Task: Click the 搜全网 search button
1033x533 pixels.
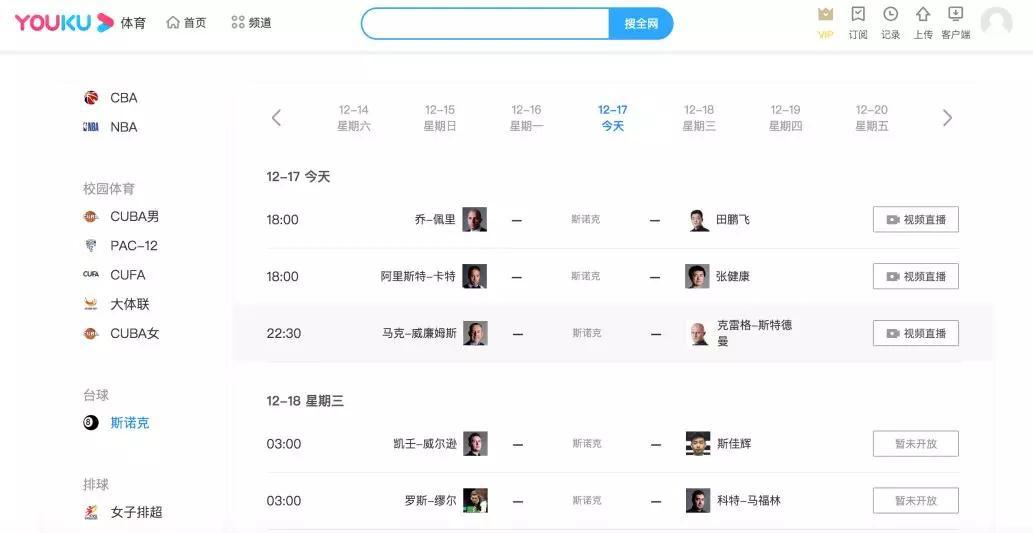Action: coord(640,24)
